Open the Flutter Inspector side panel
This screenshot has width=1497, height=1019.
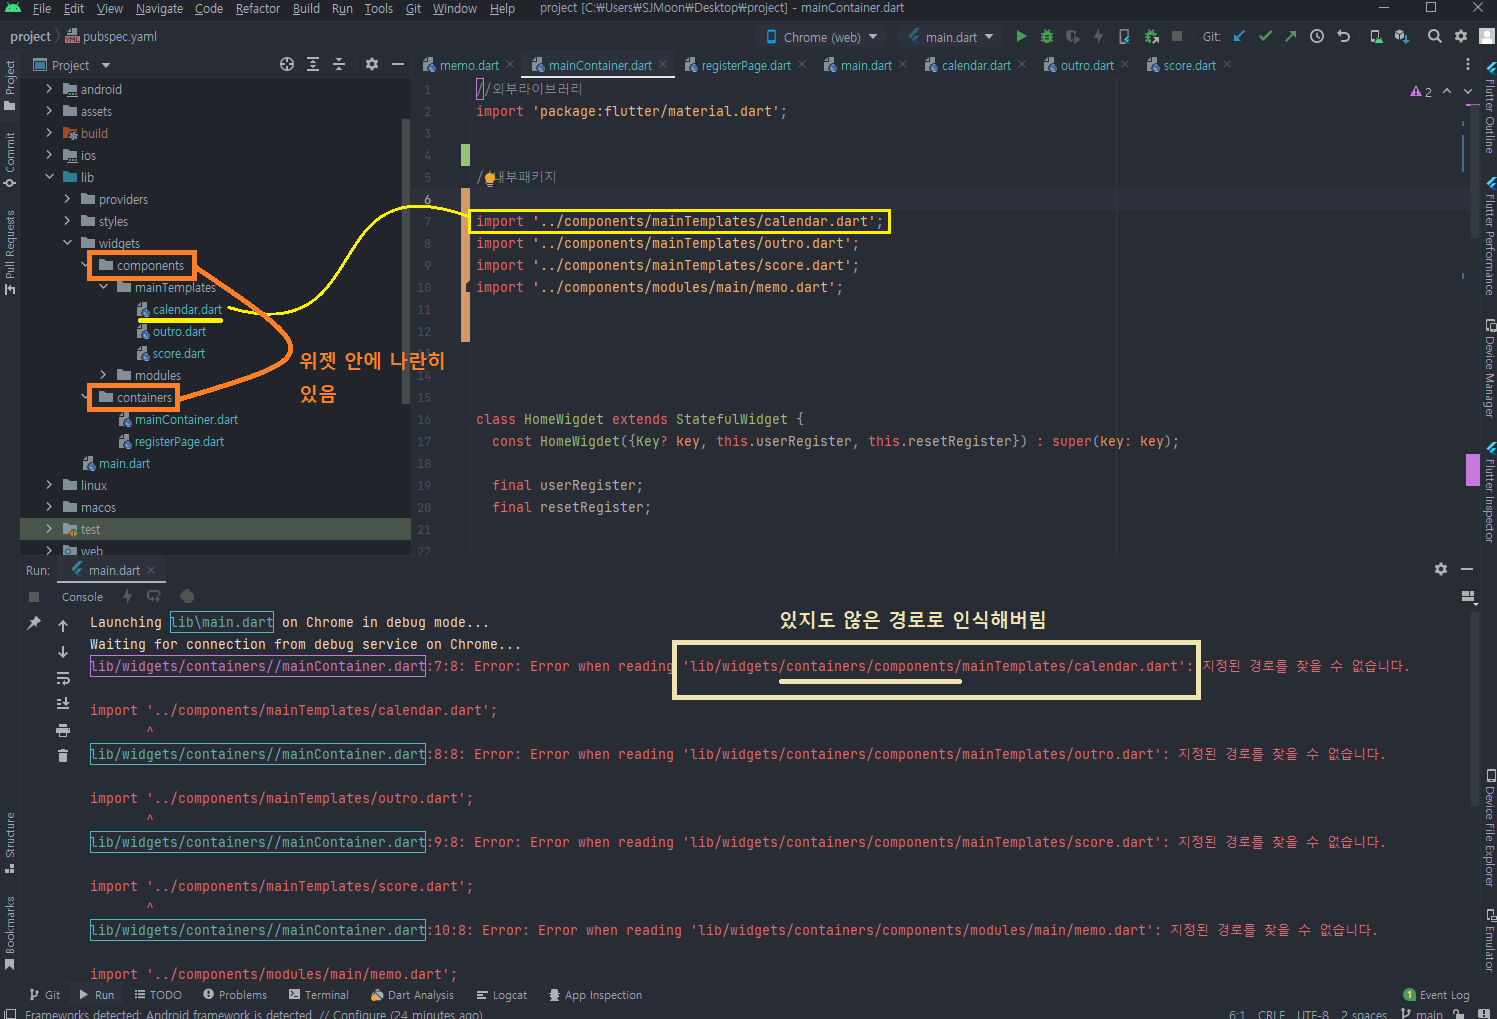[x=1489, y=492]
